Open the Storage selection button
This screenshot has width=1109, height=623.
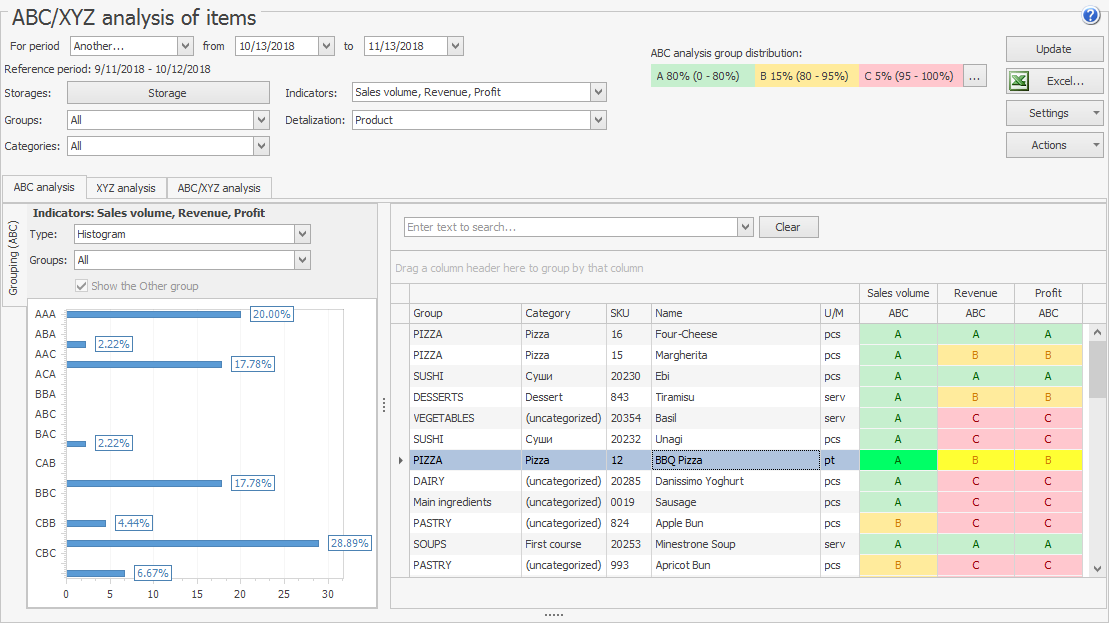167,93
